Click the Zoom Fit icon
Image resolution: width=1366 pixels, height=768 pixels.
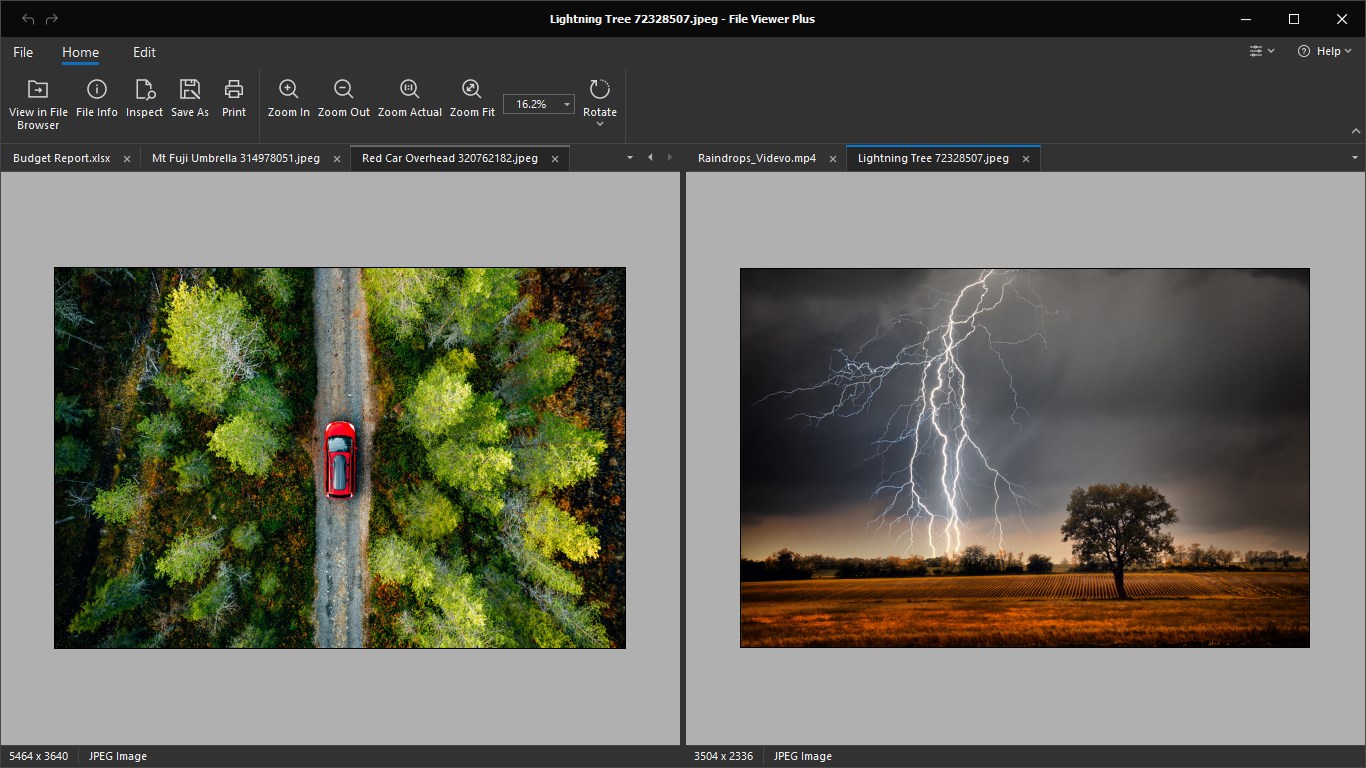[x=472, y=89]
